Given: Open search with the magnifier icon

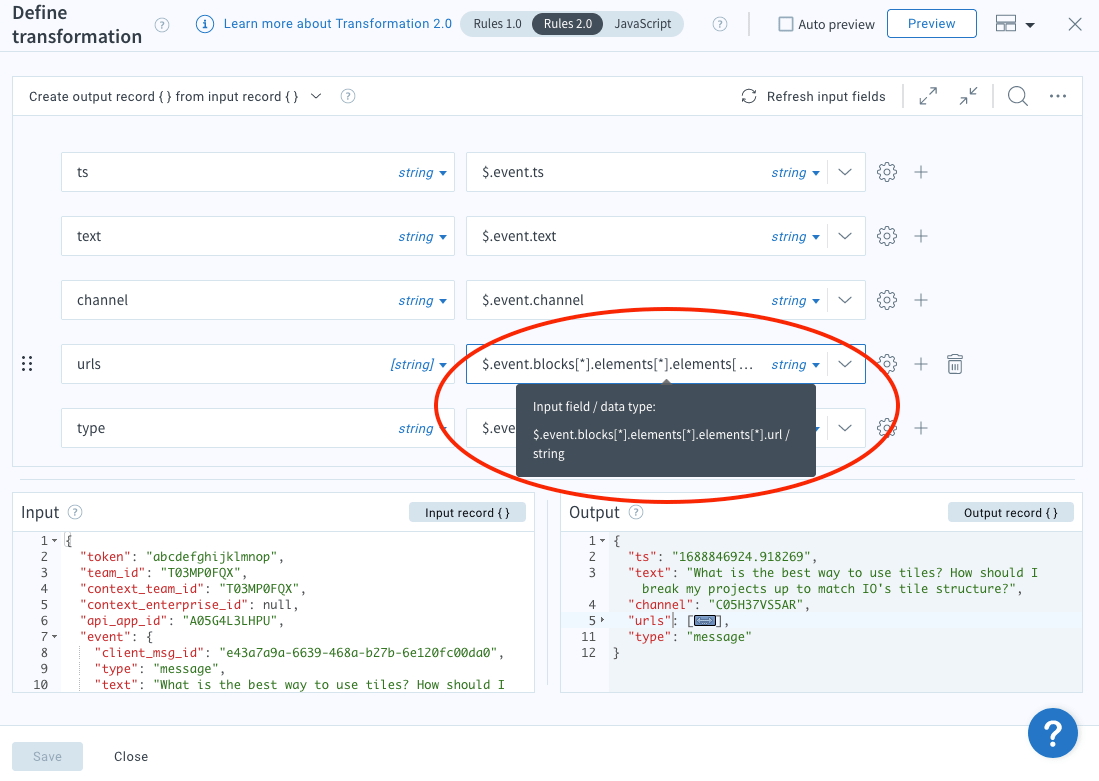Looking at the screenshot, I should point(1018,96).
